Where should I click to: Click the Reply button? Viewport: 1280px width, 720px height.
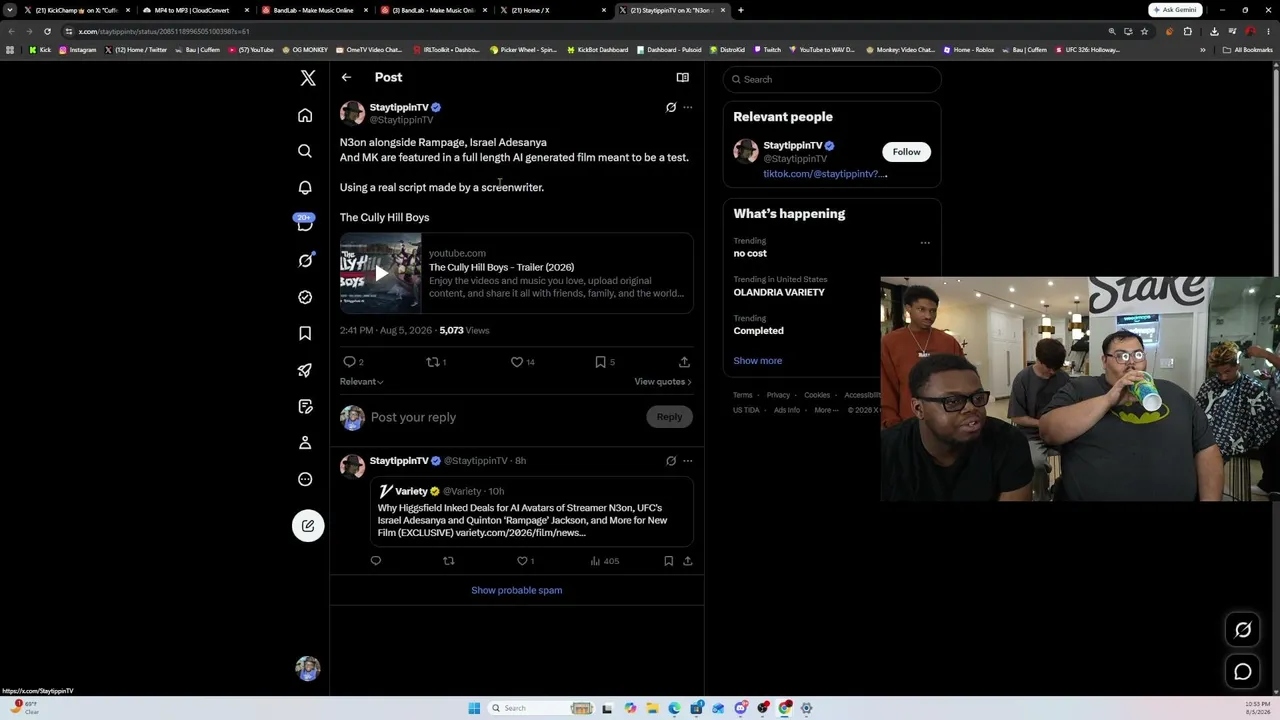[x=669, y=417]
